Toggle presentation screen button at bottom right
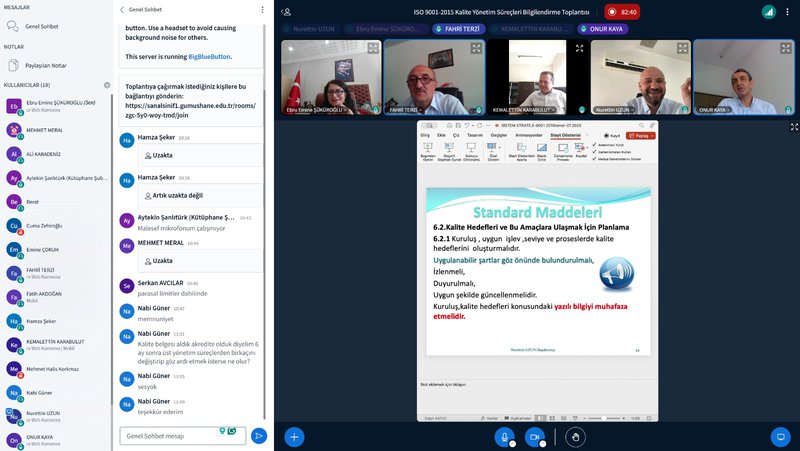 [x=780, y=437]
